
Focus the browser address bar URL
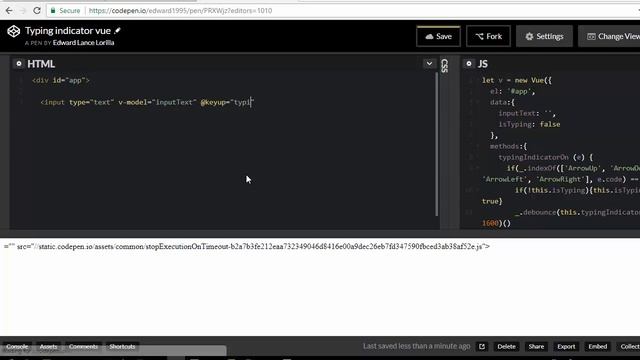[x=180, y=11]
